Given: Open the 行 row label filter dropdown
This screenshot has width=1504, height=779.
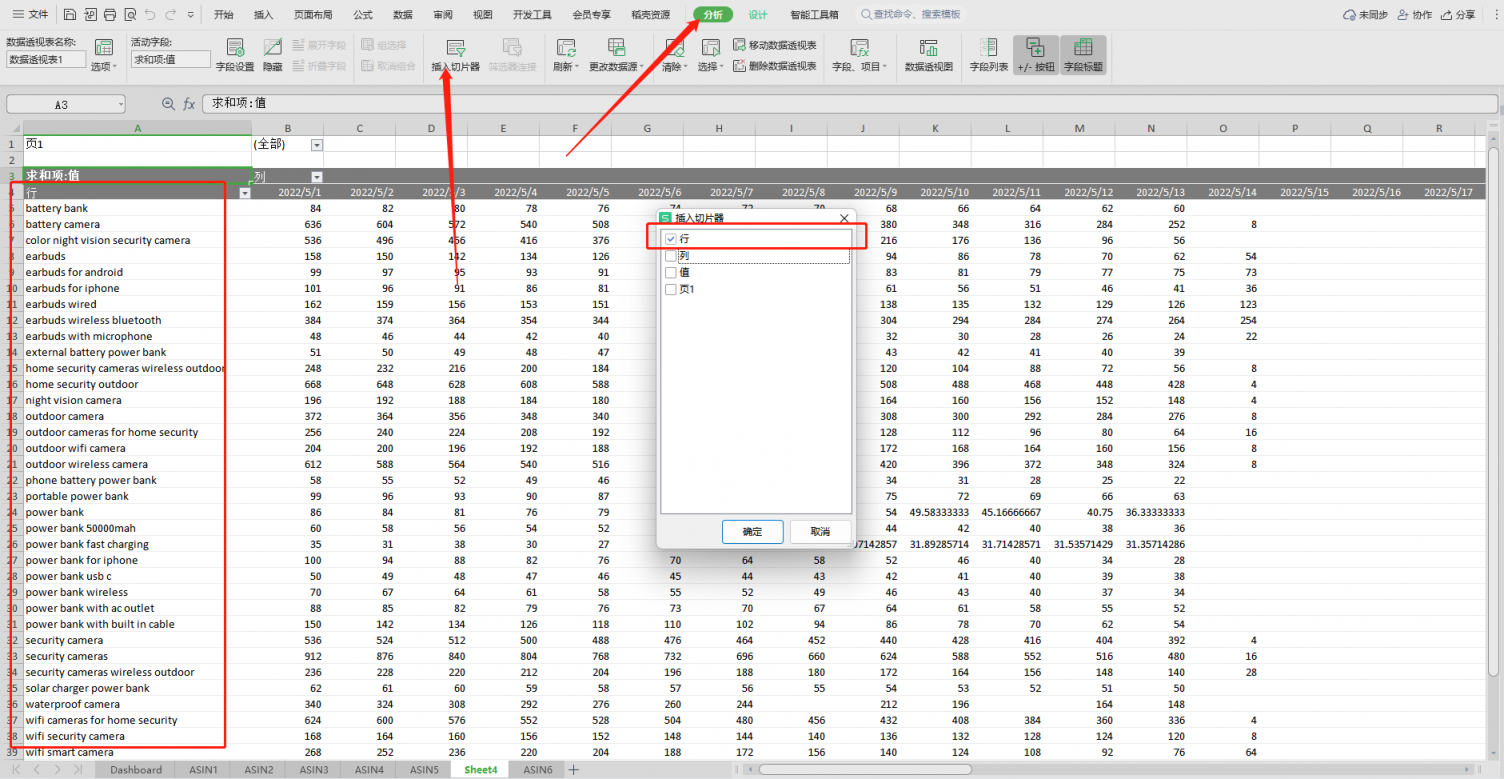Looking at the screenshot, I should point(245,193).
